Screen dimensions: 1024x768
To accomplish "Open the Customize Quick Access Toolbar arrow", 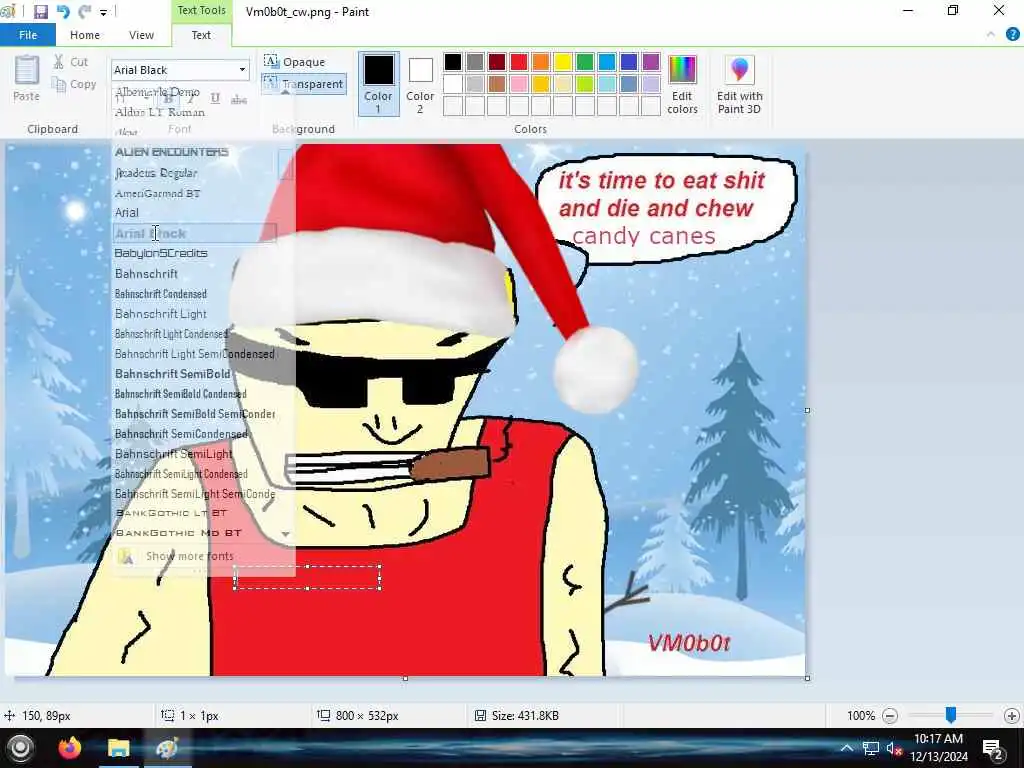I will [103, 12].
